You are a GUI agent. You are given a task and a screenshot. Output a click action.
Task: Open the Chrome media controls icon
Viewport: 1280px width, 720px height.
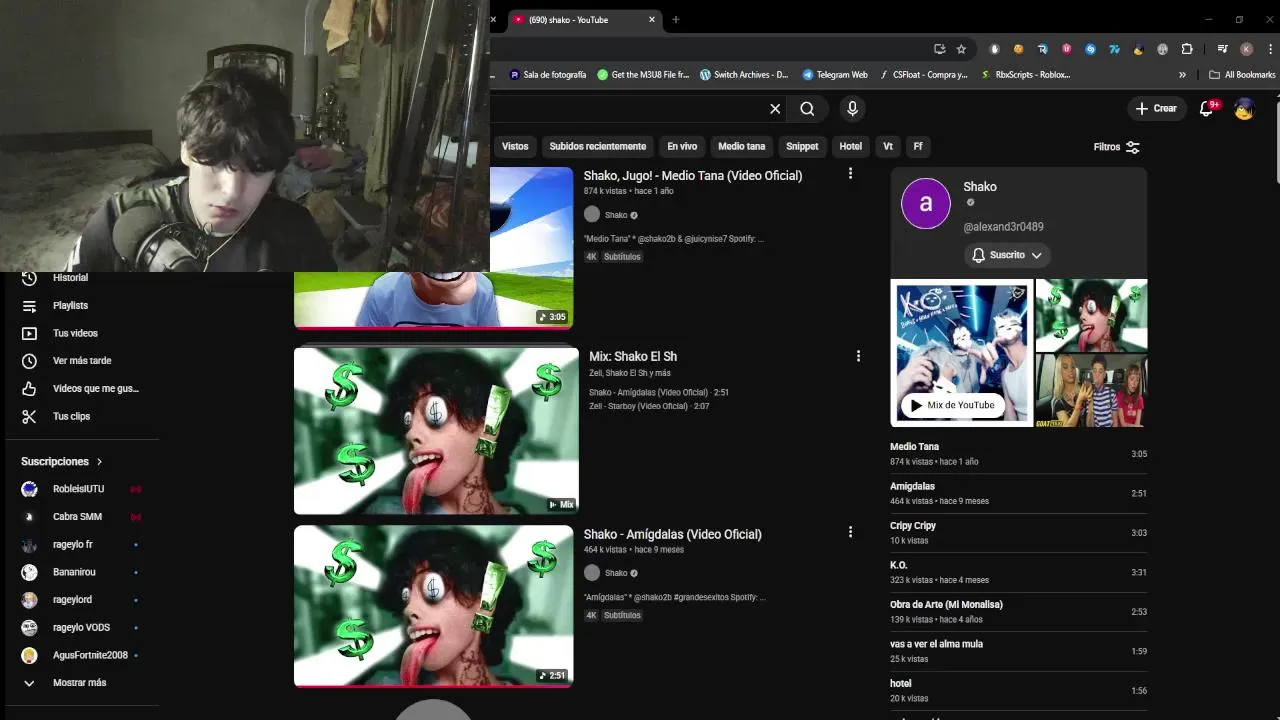tap(1222, 49)
